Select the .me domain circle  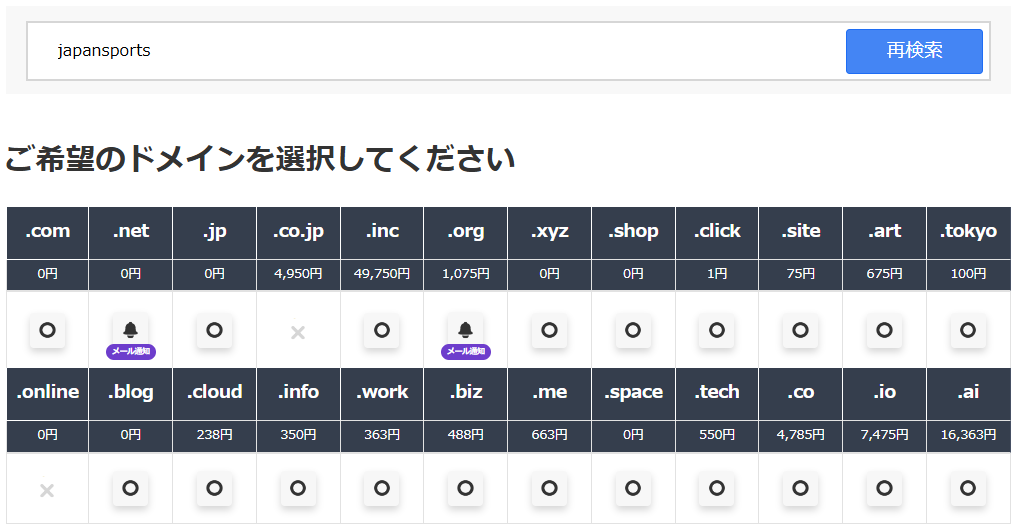click(549, 489)
